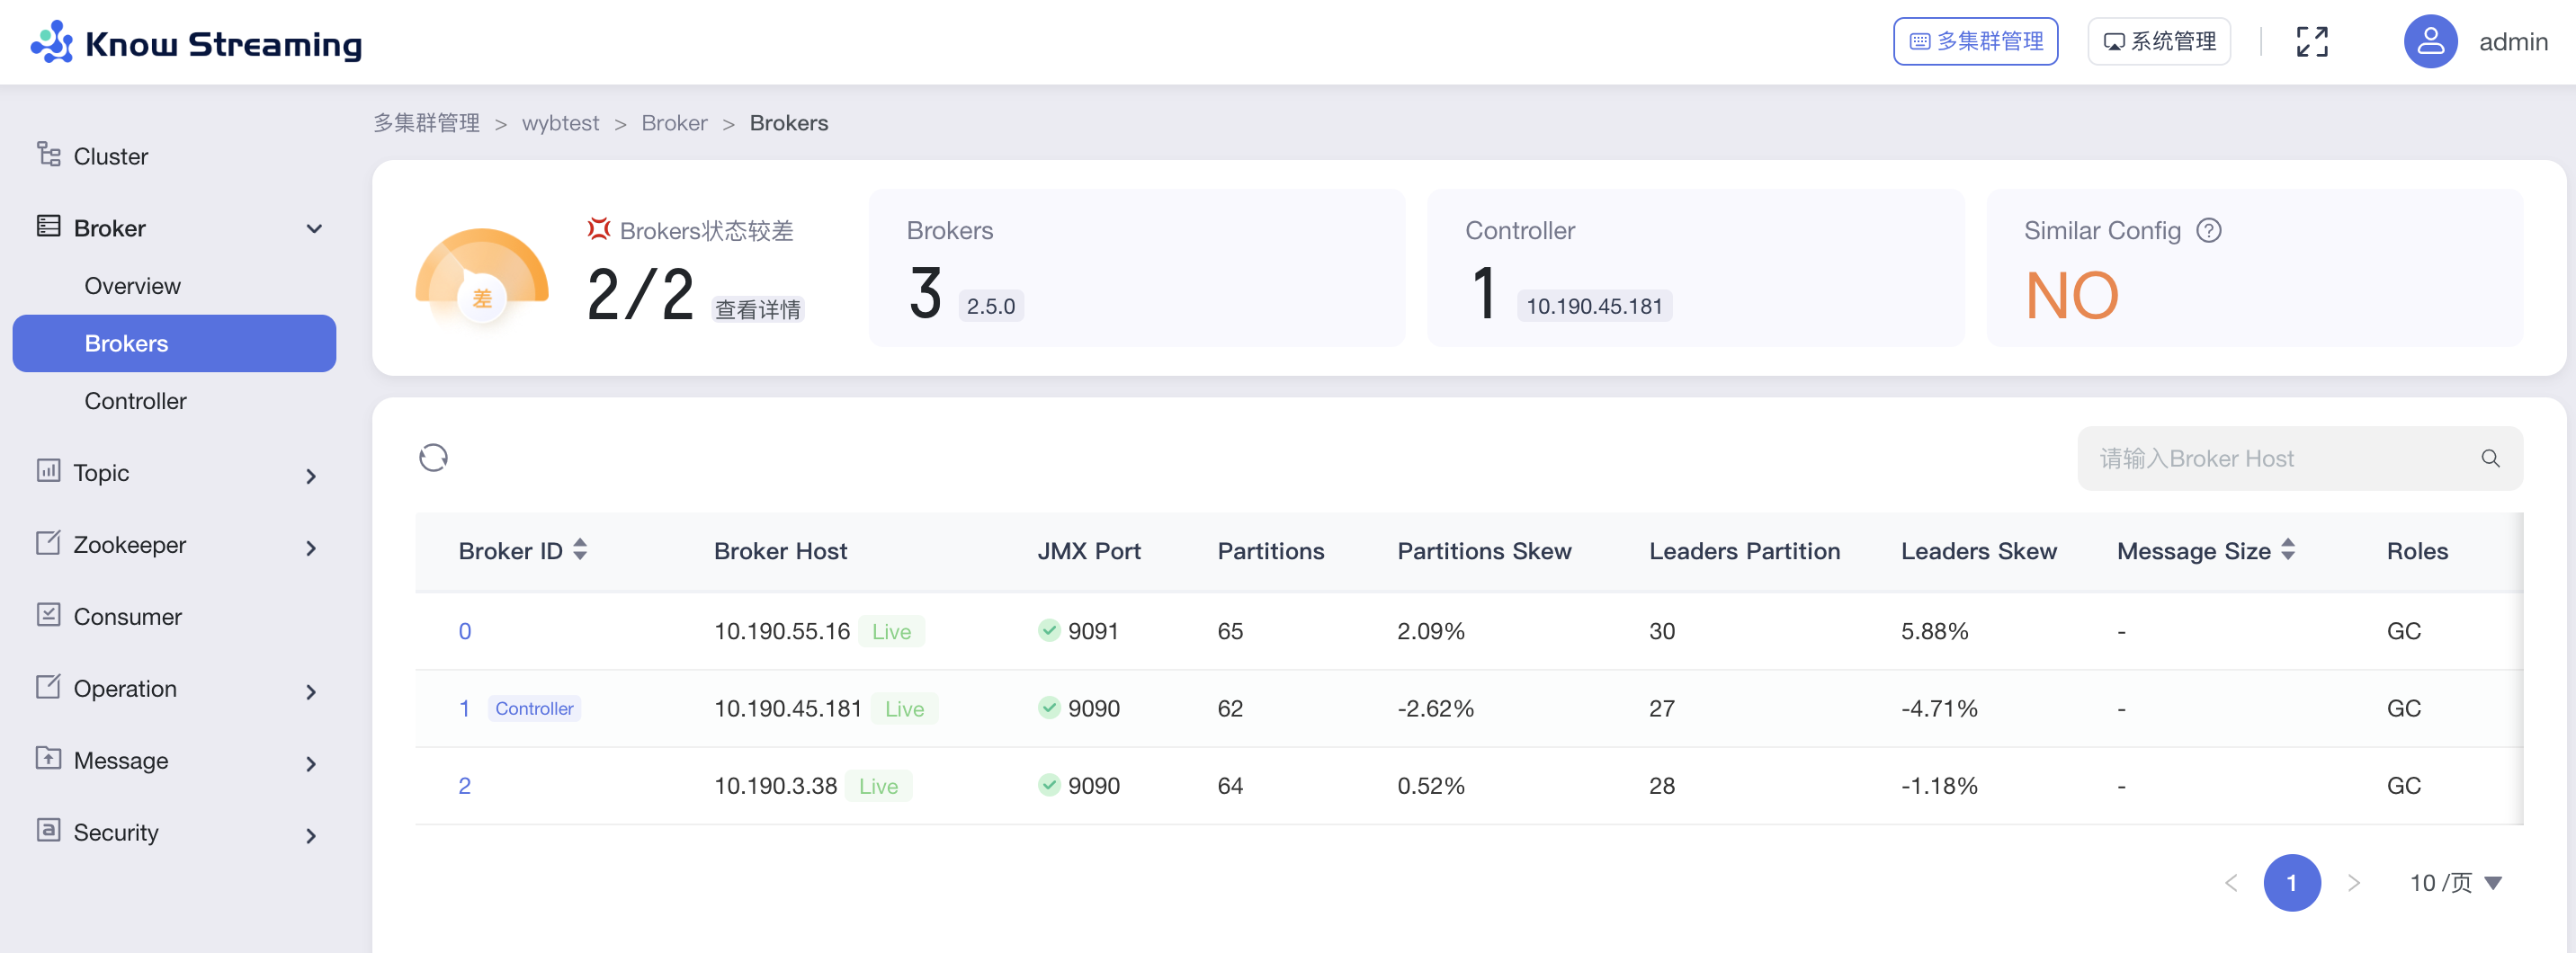Select Controller under Broker menu
The image size is (2576, 953).
(x=135, y=401)
